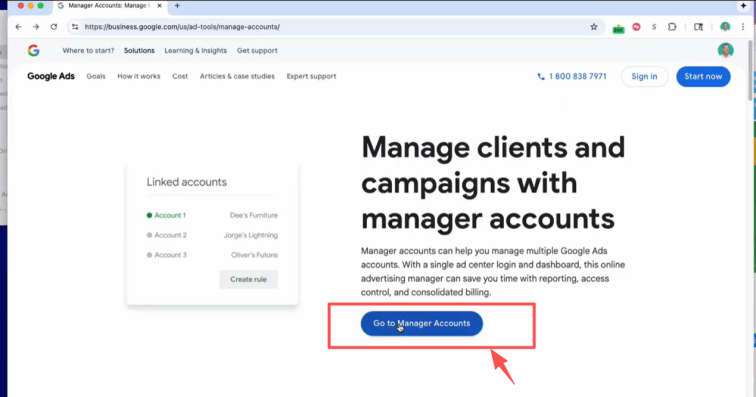Screen dimensions: 756x397
Task: Select Account 2 in Linked accounts
Action: coord(166,235)
